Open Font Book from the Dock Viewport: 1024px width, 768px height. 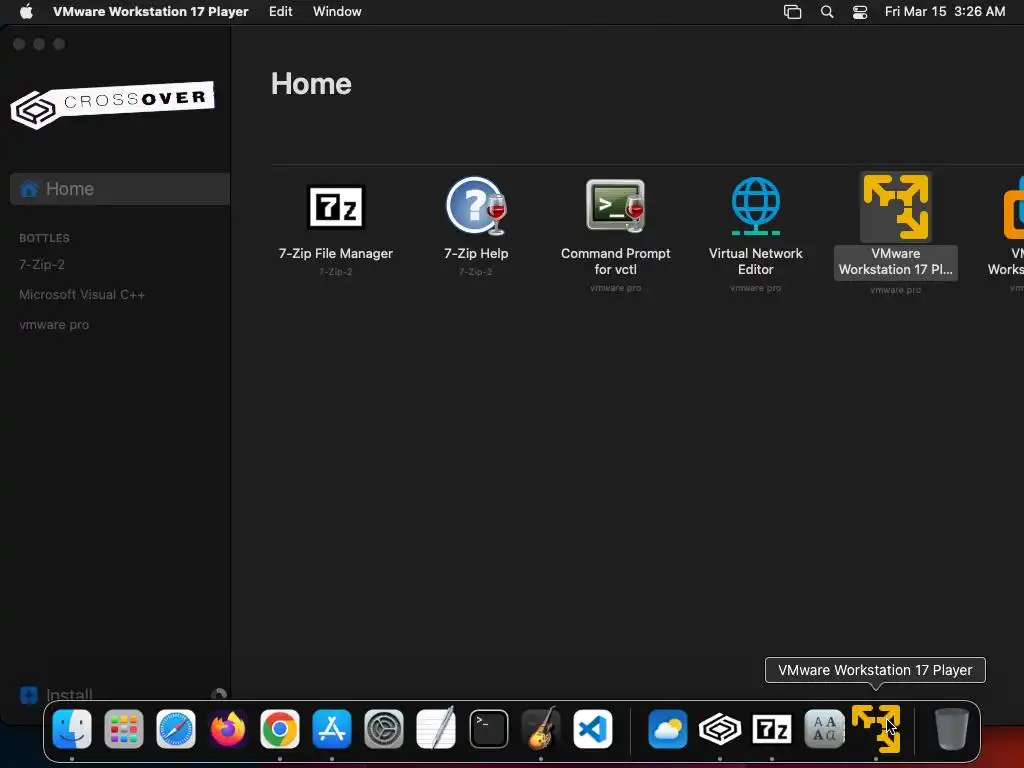pyautogui.click(x=824, y=729)
